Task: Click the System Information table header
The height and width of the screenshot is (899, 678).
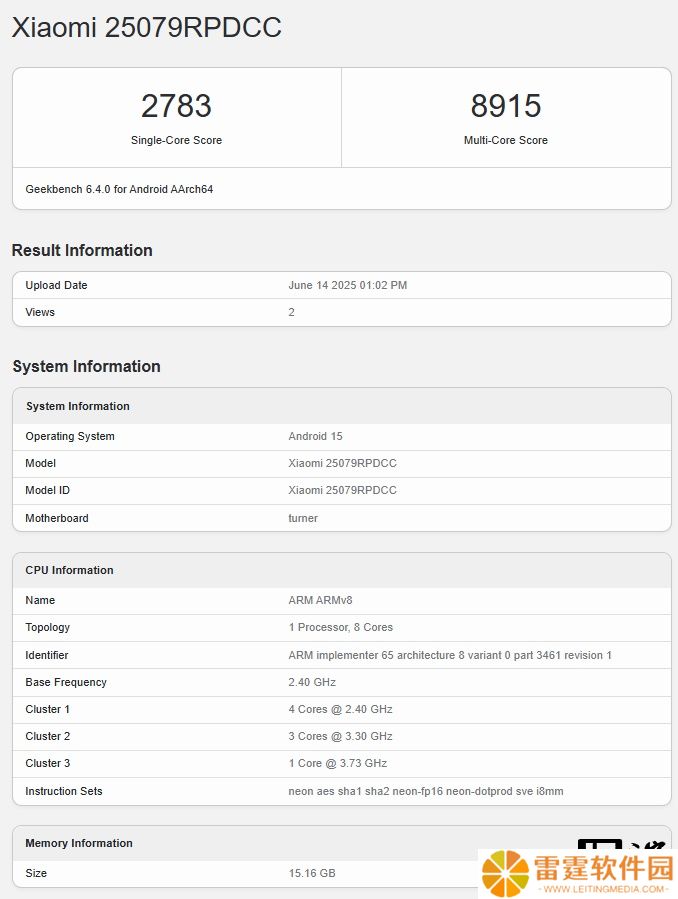Action: [78, 406]
